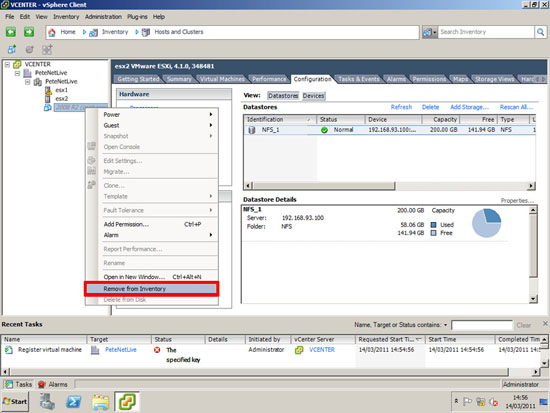550x413 pixels.
Task: Open the Windows Start menu
Action: pos(15,402)
